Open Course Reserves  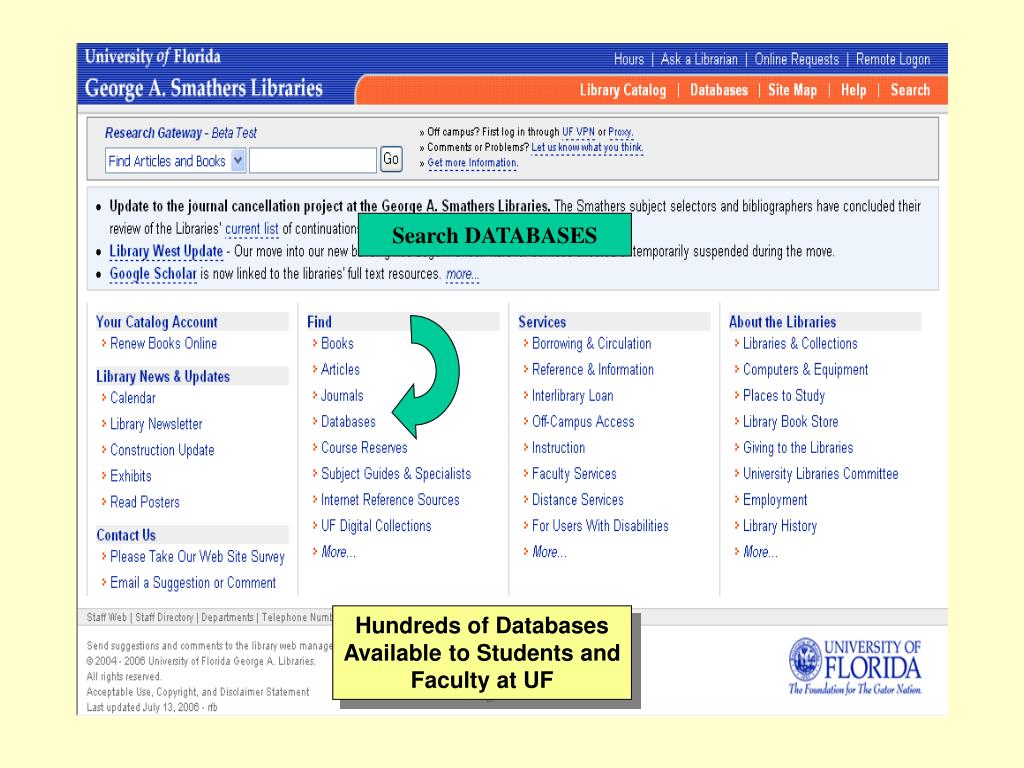(x=364, y=448)
